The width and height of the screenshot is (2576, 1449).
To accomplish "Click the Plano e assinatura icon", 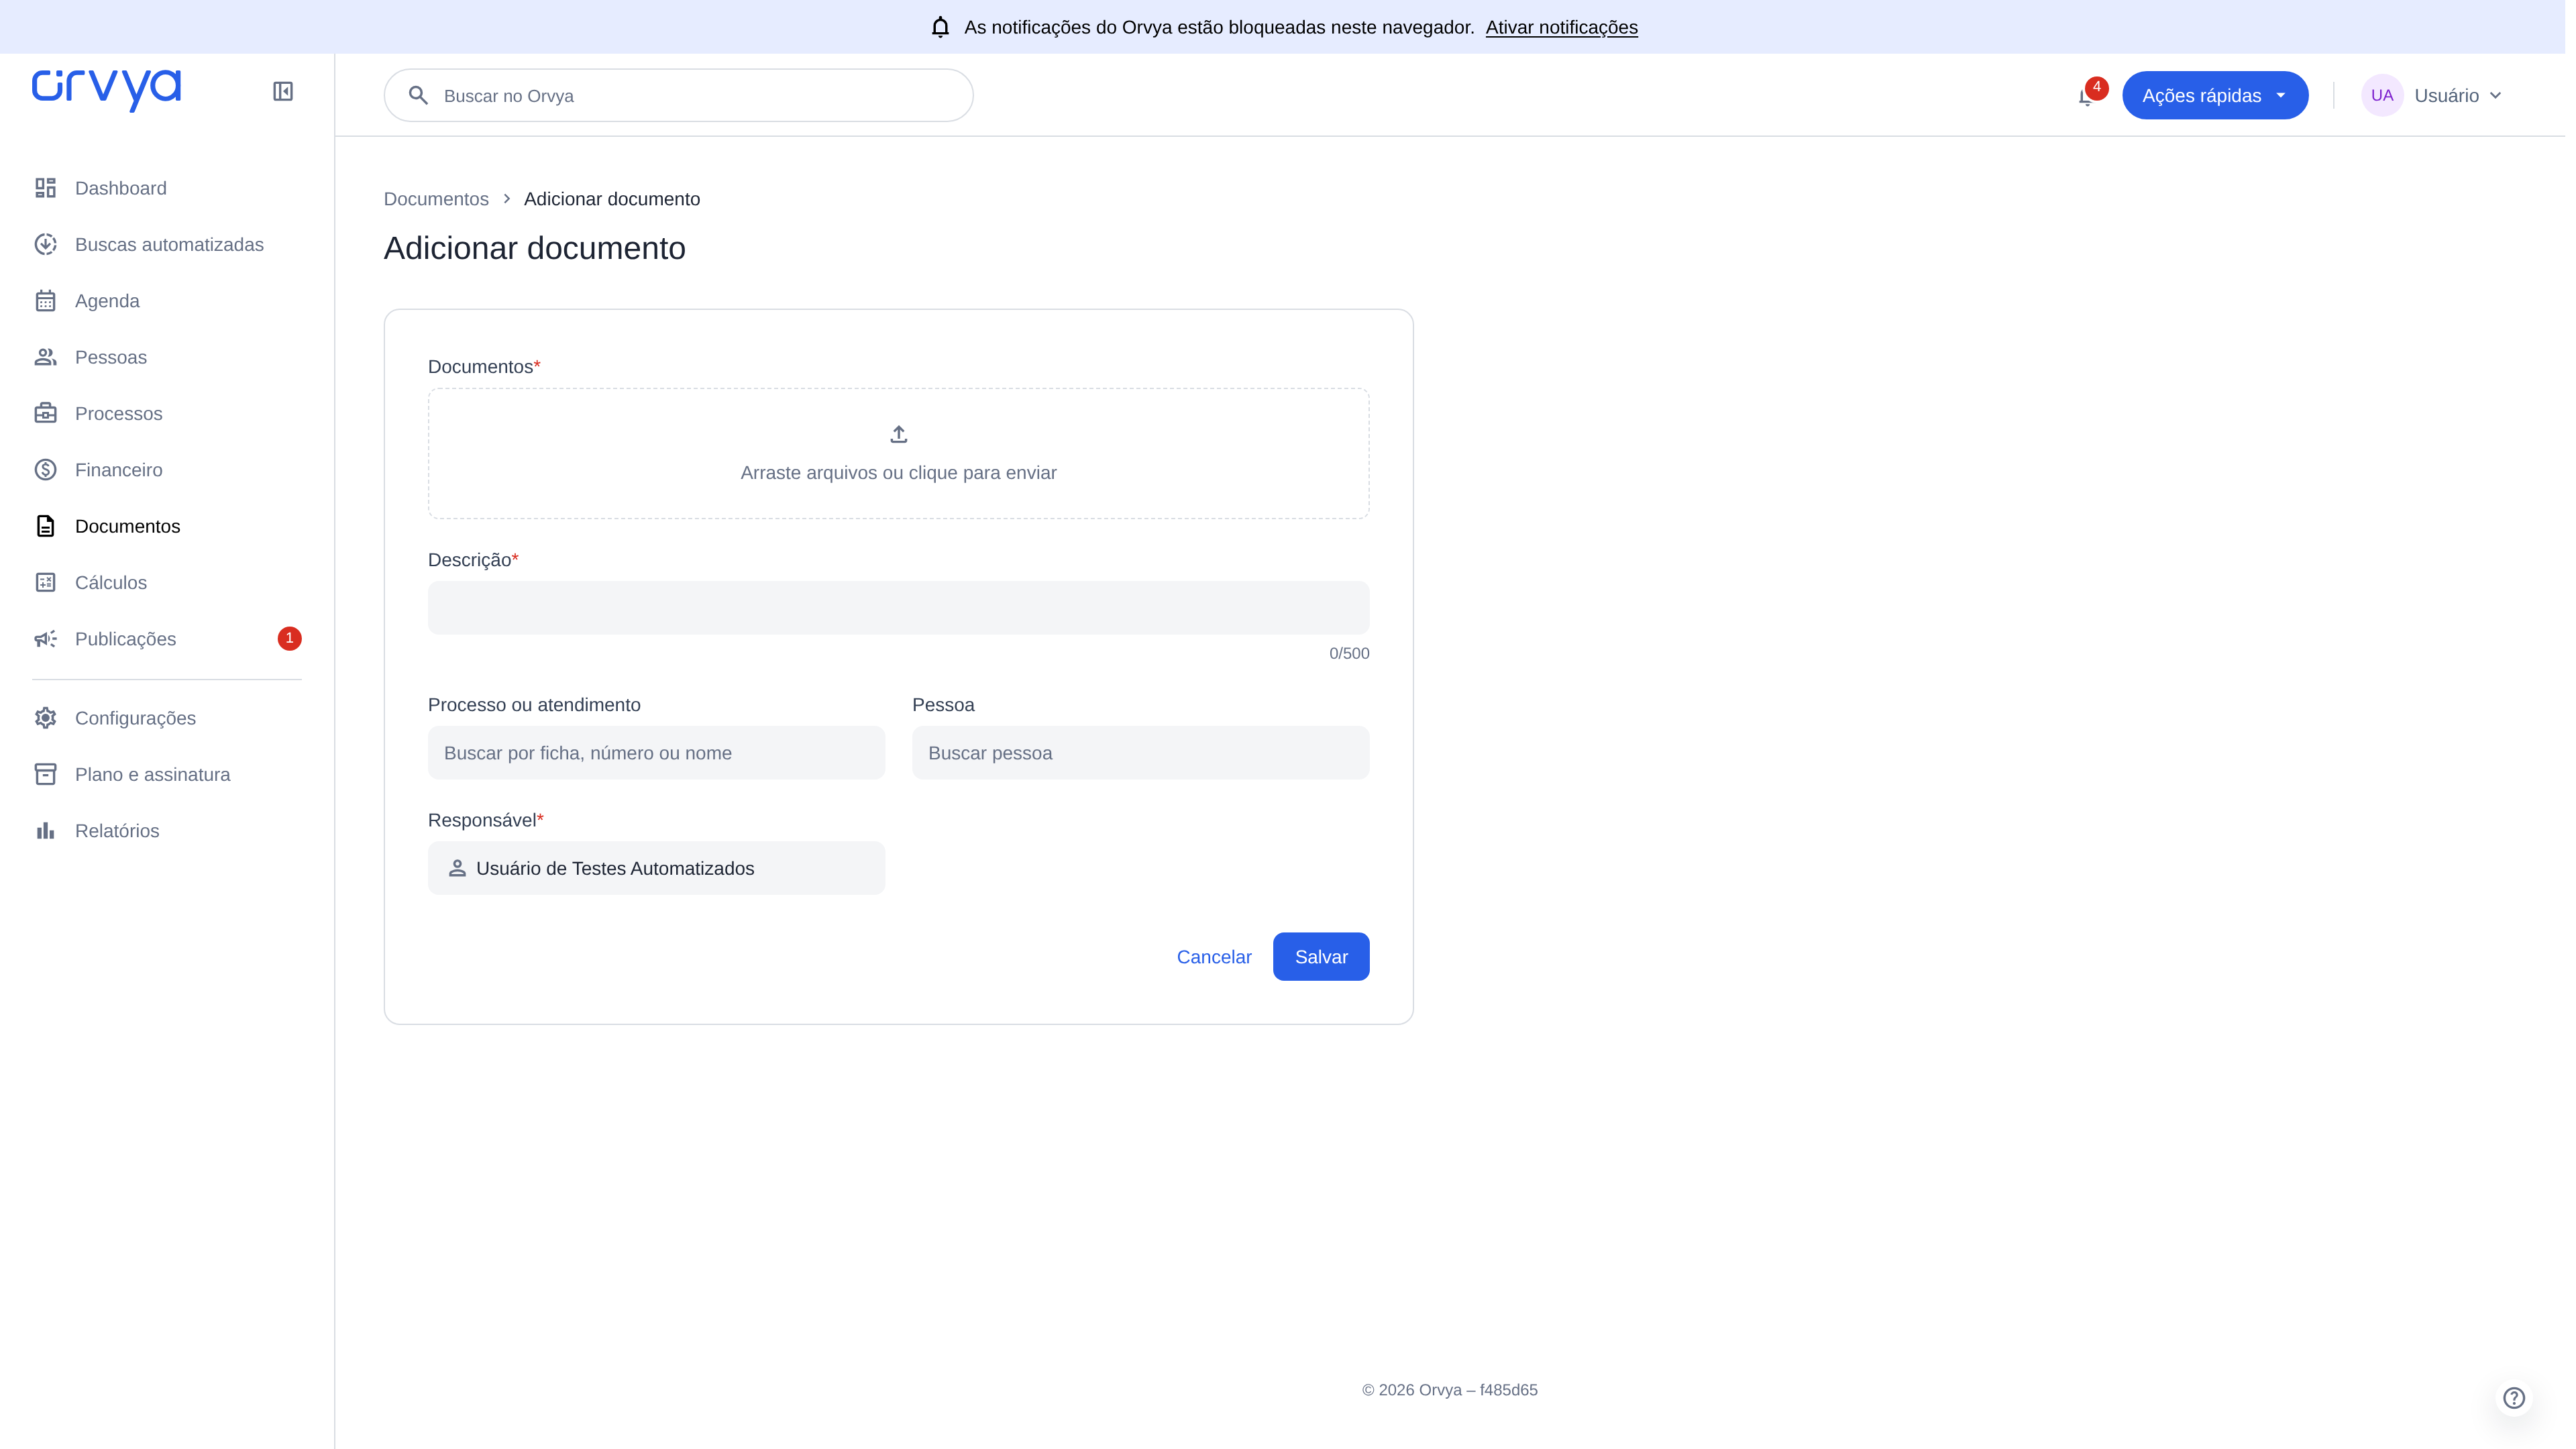I will 46,774.
